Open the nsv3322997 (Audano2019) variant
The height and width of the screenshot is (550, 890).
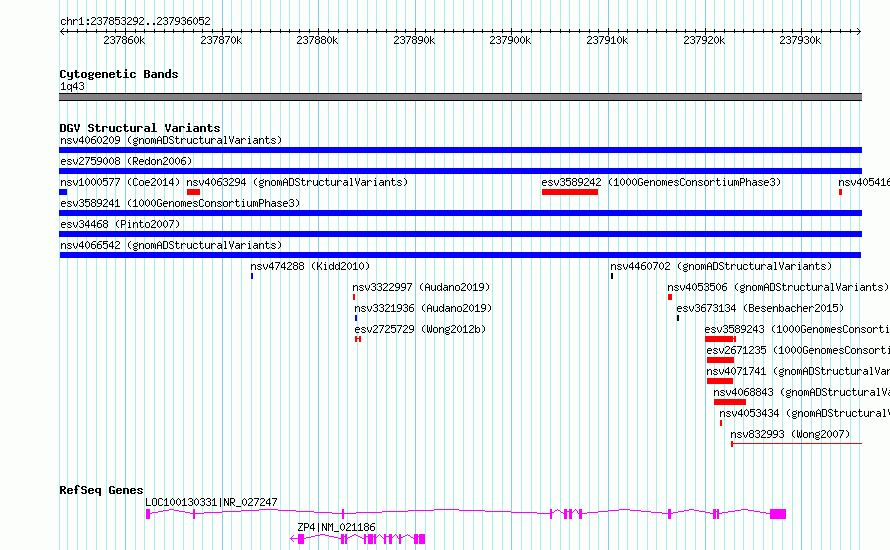[x=421, y=287]
